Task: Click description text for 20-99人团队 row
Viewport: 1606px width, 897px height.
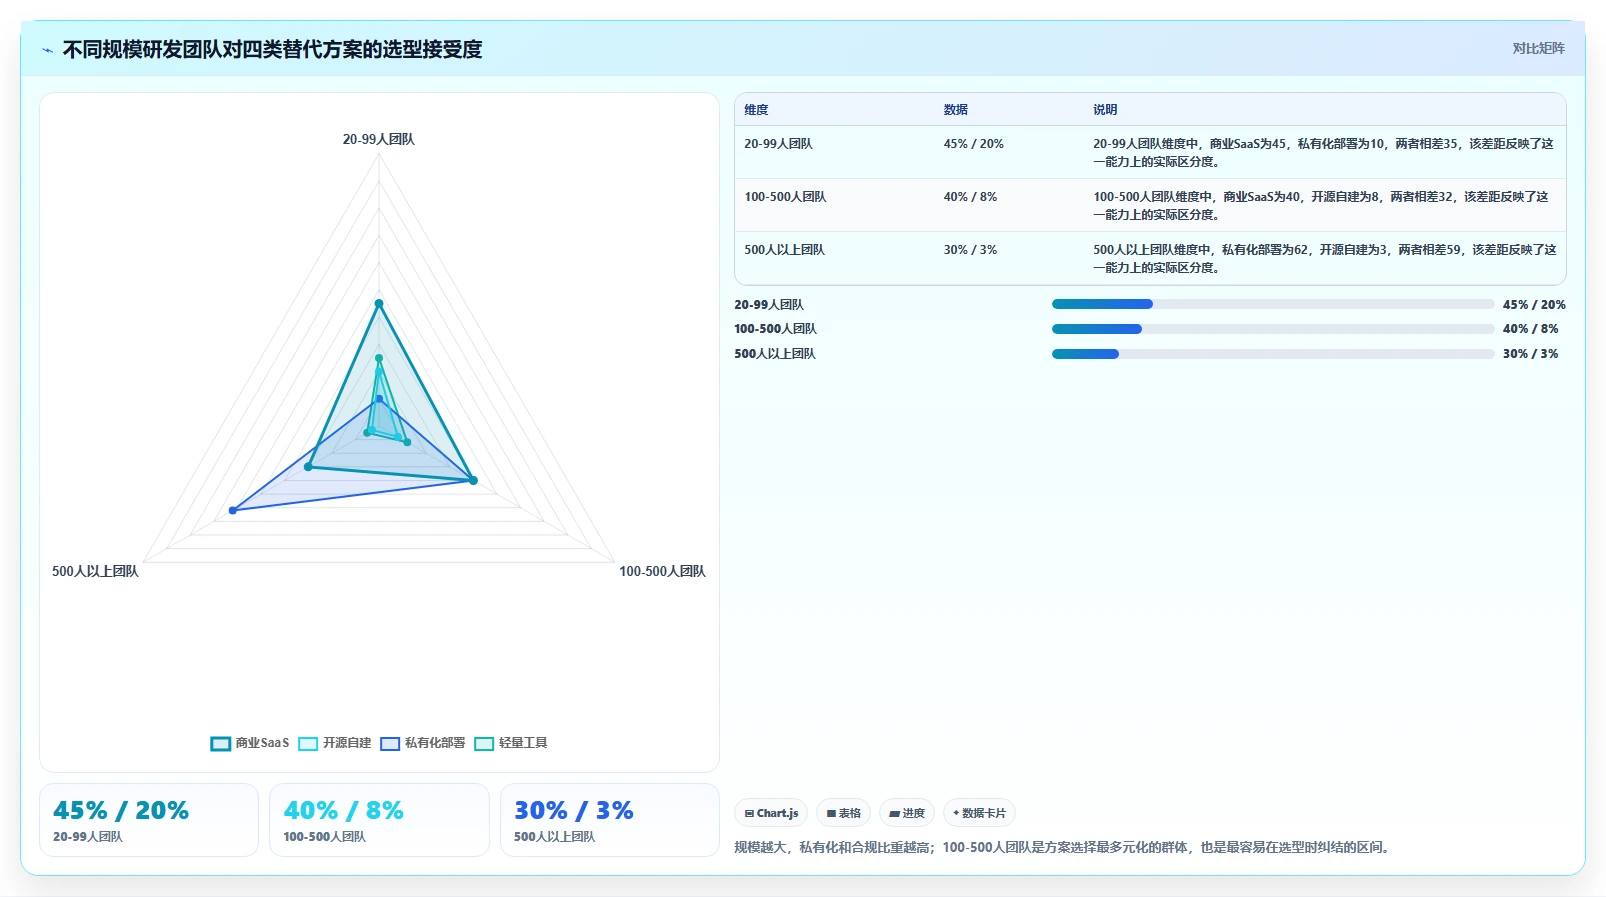Action: [1324, 153]
